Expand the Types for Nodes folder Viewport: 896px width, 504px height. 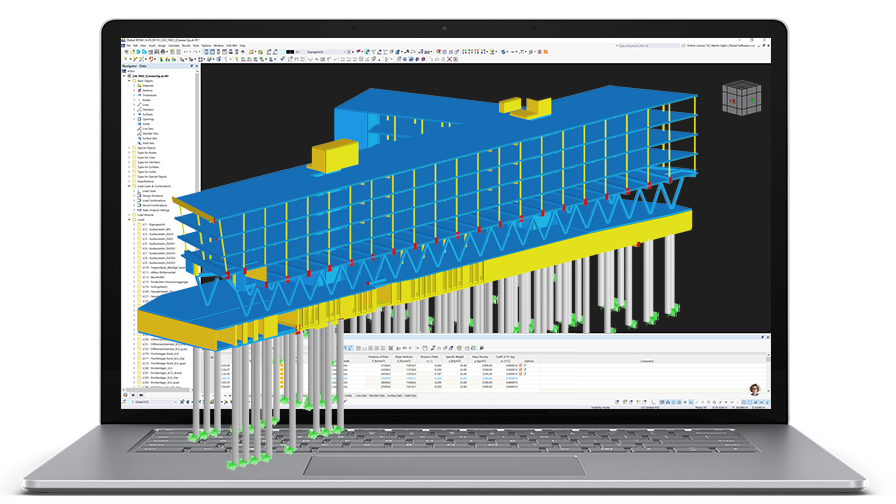(x=129, y=153)
